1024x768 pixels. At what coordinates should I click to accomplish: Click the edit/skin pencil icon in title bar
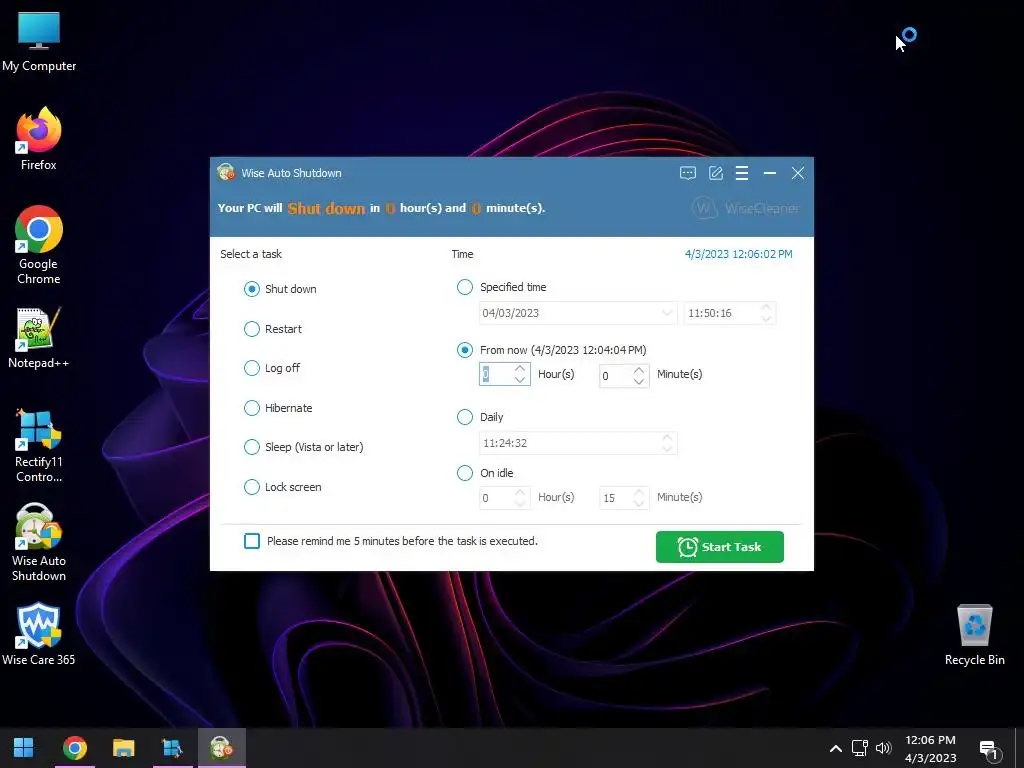(716, 173)
